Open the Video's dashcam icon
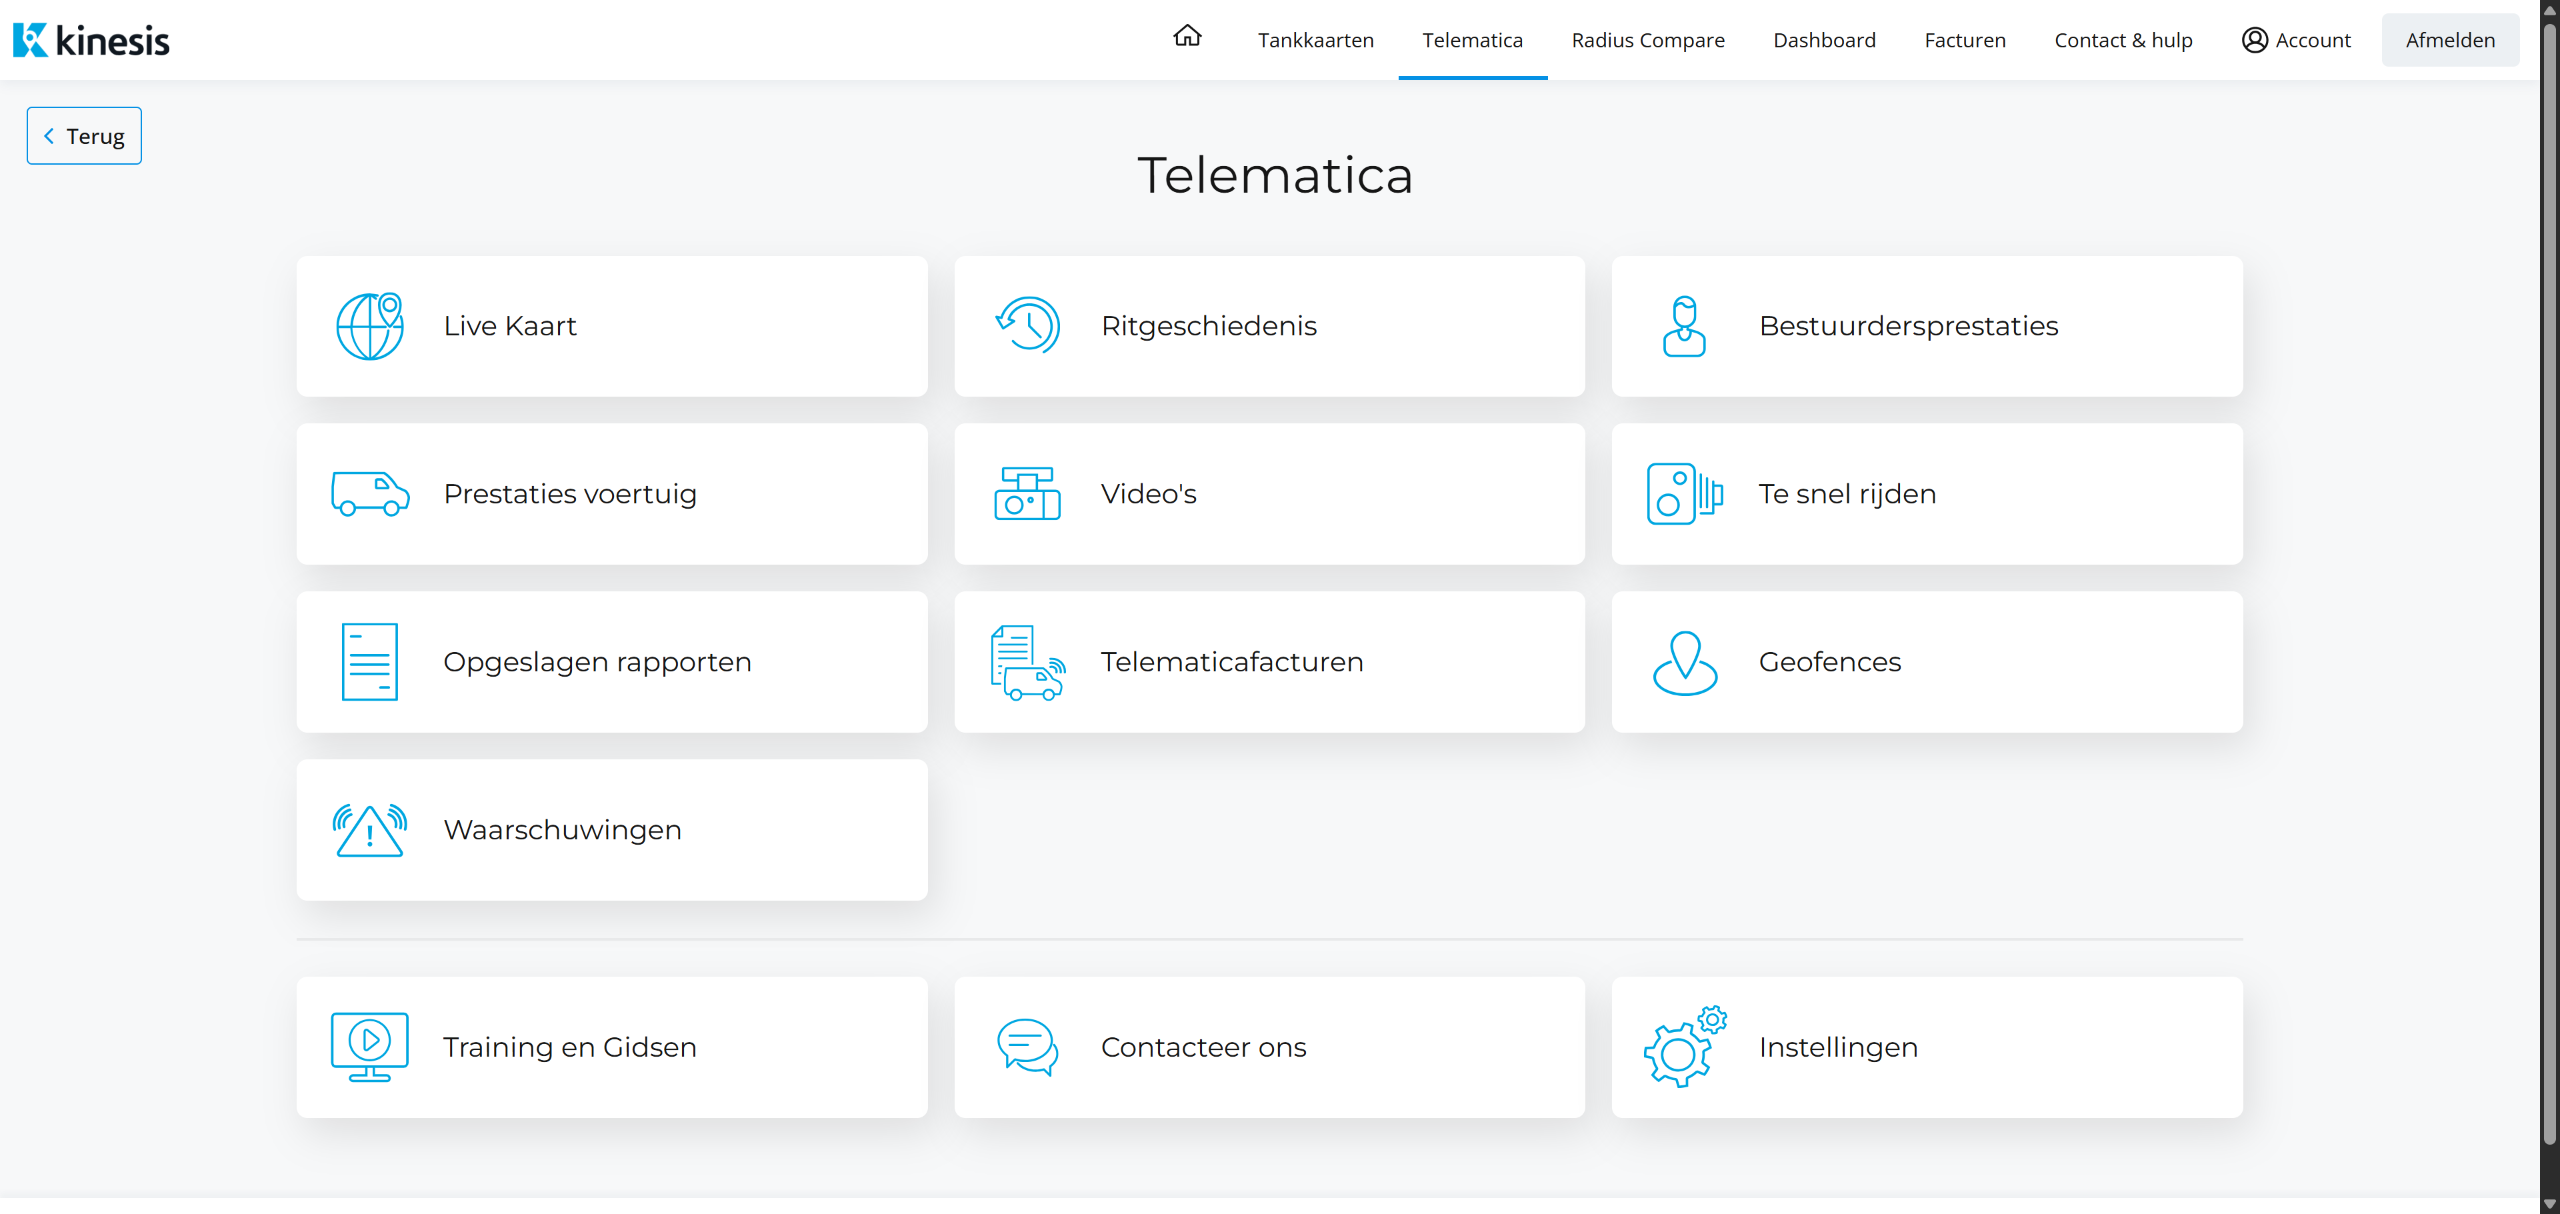2560x1214 pixels. pos(1027,494)
